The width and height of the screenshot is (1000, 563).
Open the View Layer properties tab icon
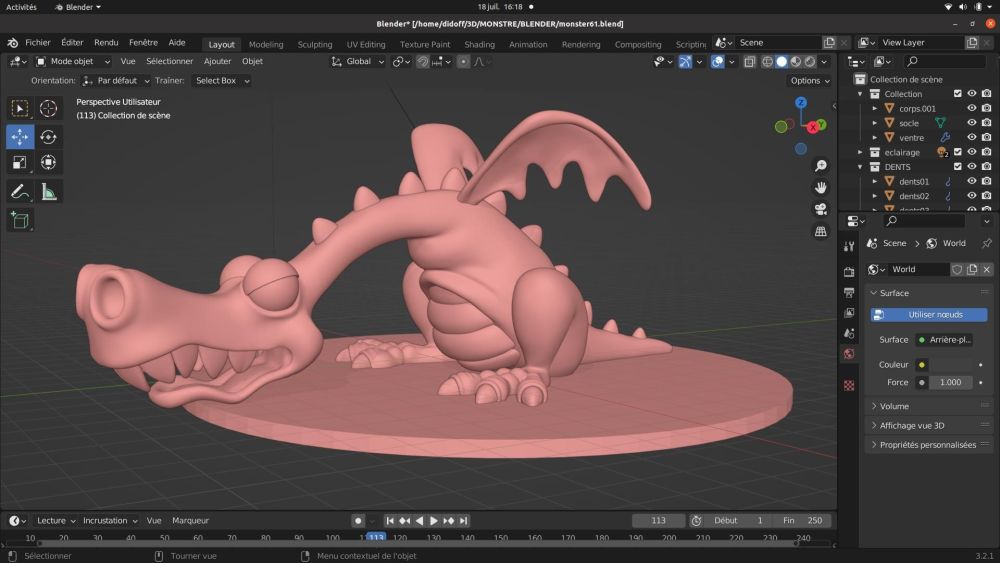[x=849, y=313]
